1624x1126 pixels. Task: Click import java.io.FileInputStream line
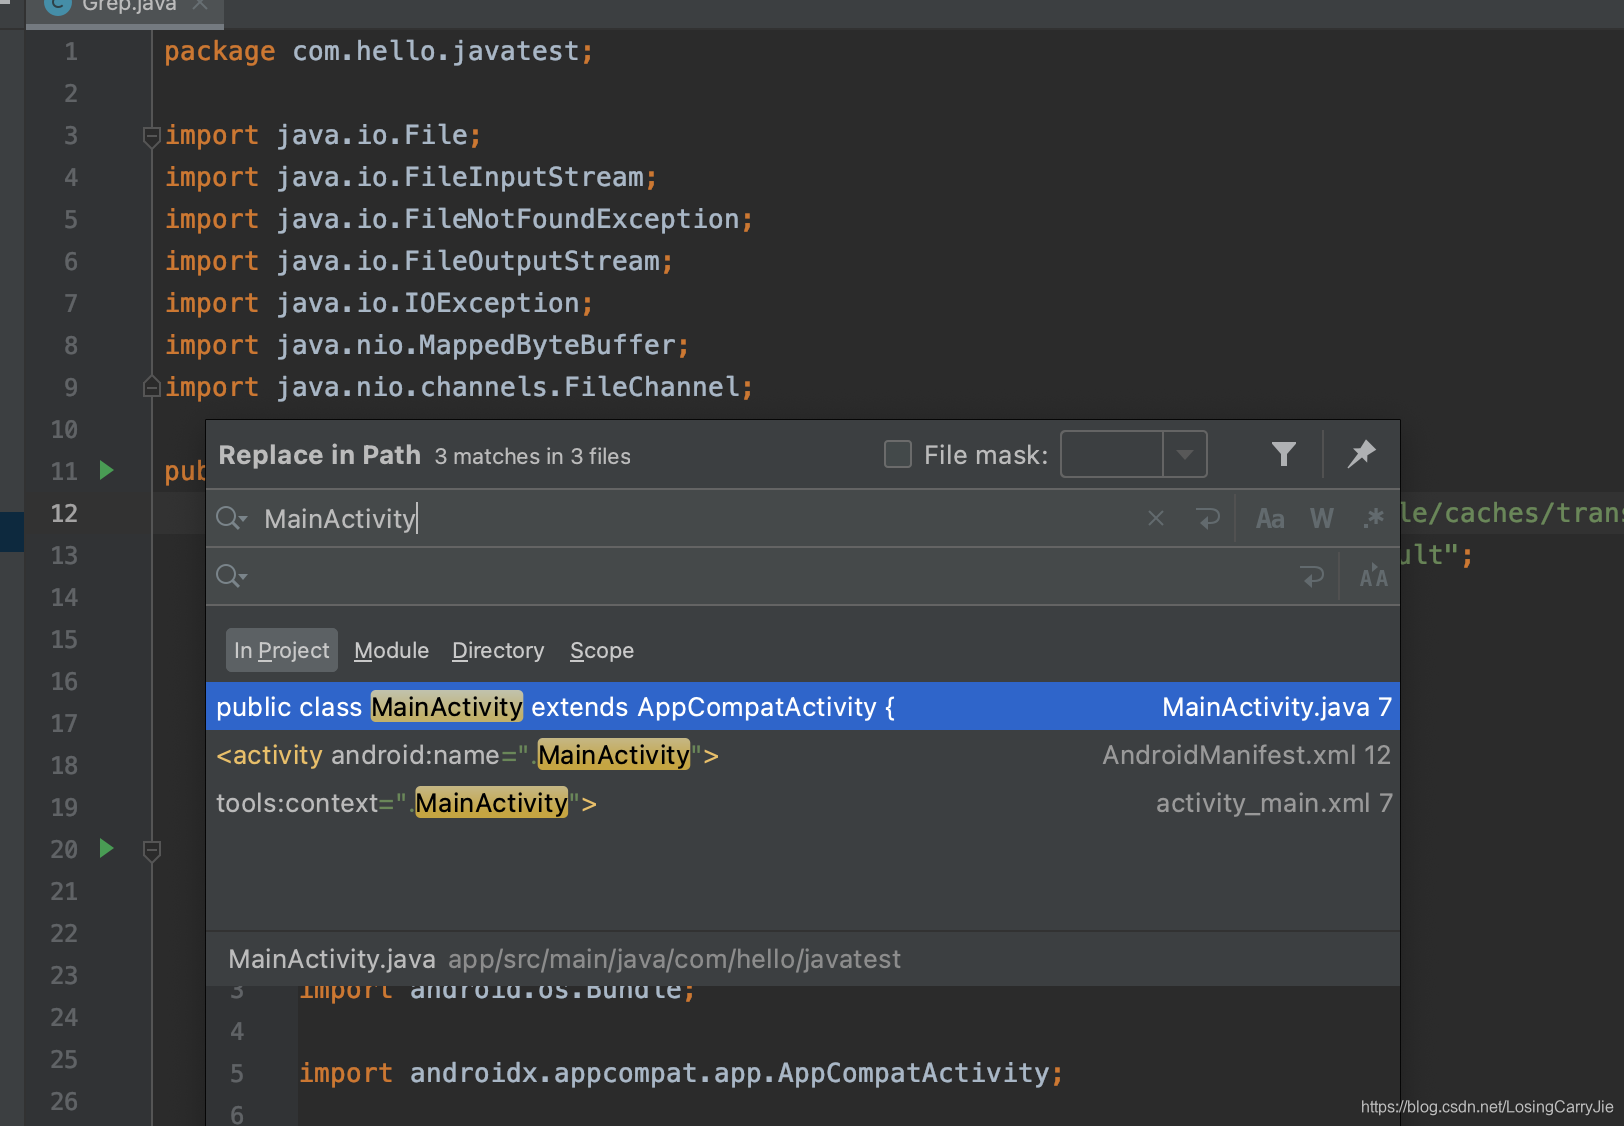coord(411,177)
